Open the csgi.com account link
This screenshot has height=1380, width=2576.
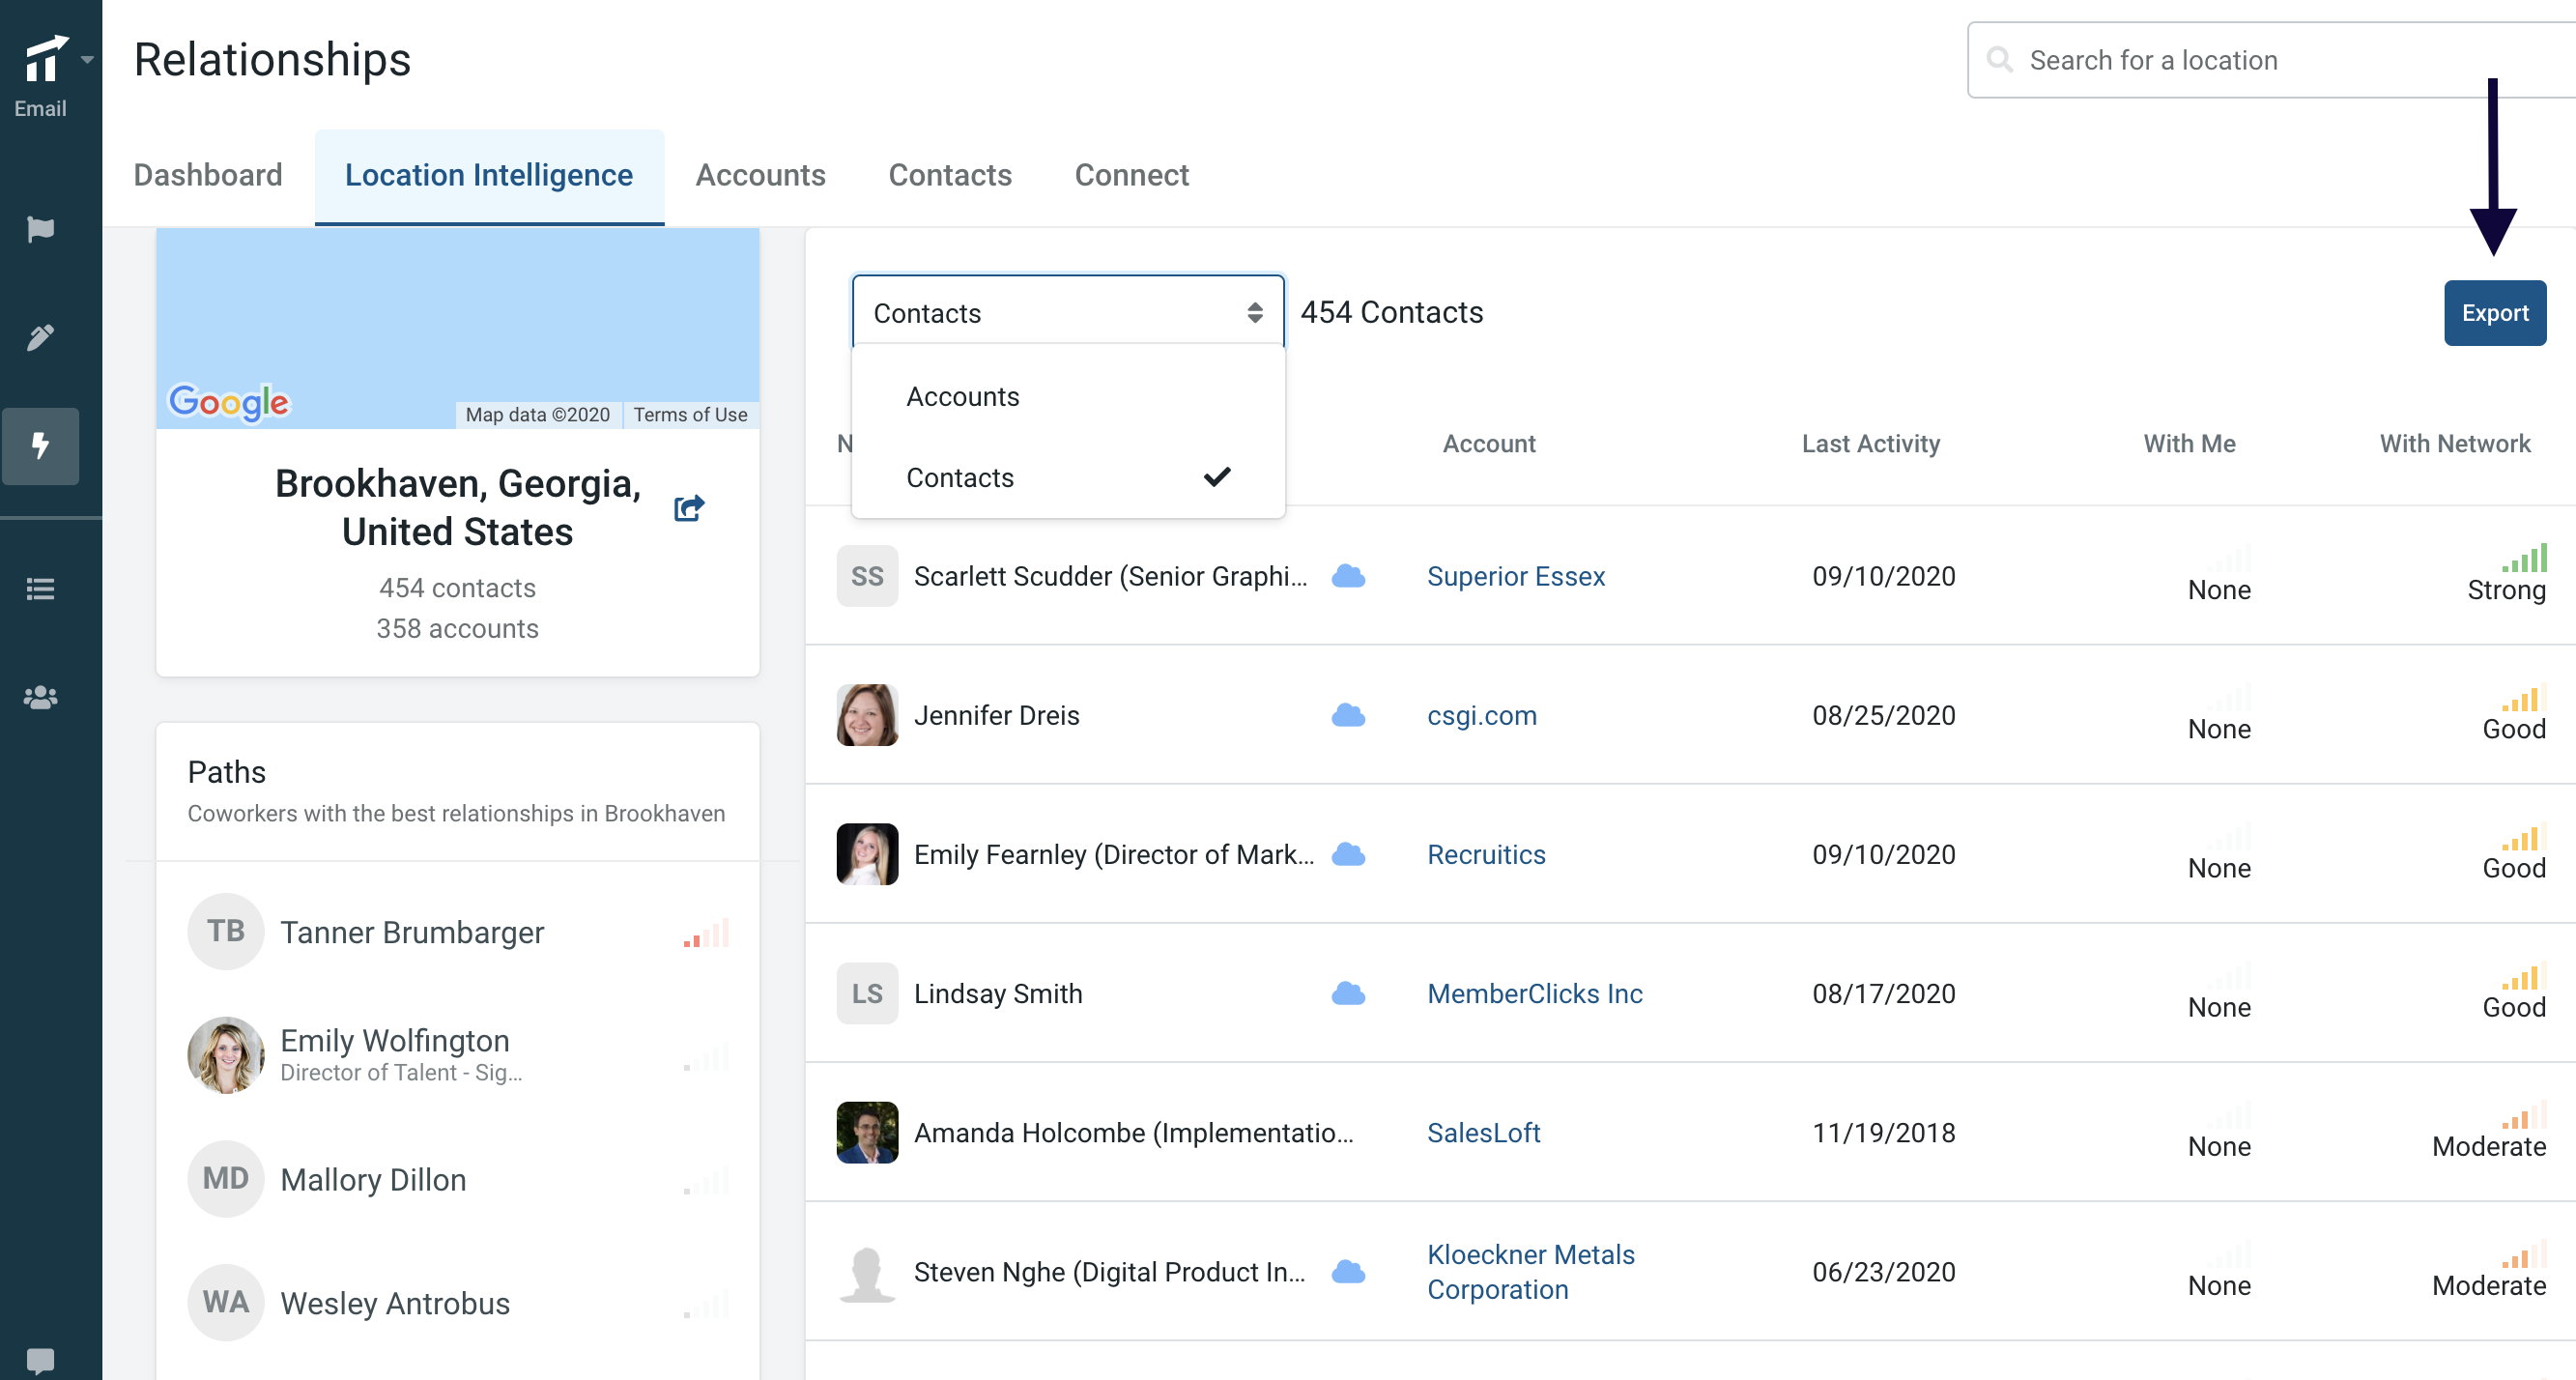click(x=1481, y=715)
